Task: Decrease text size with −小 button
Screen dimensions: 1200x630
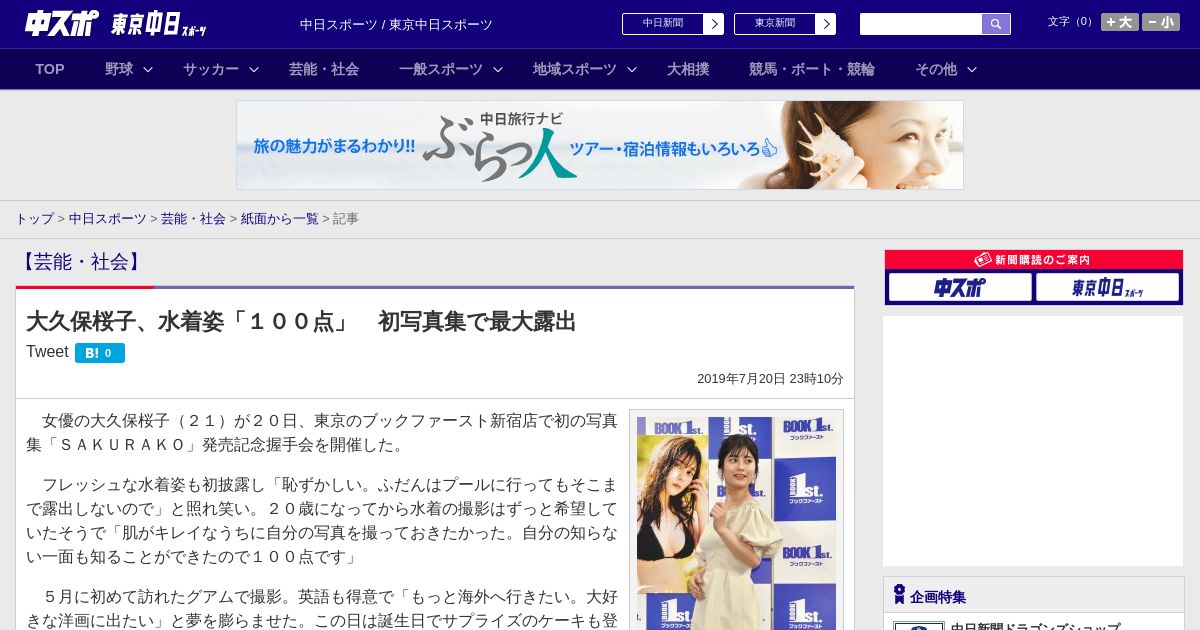Action: coord(1161,22)
